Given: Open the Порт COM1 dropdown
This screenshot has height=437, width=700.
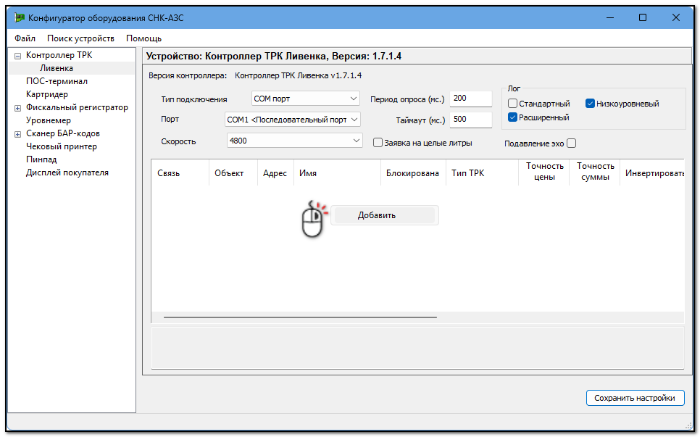Looking at the screenshot, I should tap(292, 120).
